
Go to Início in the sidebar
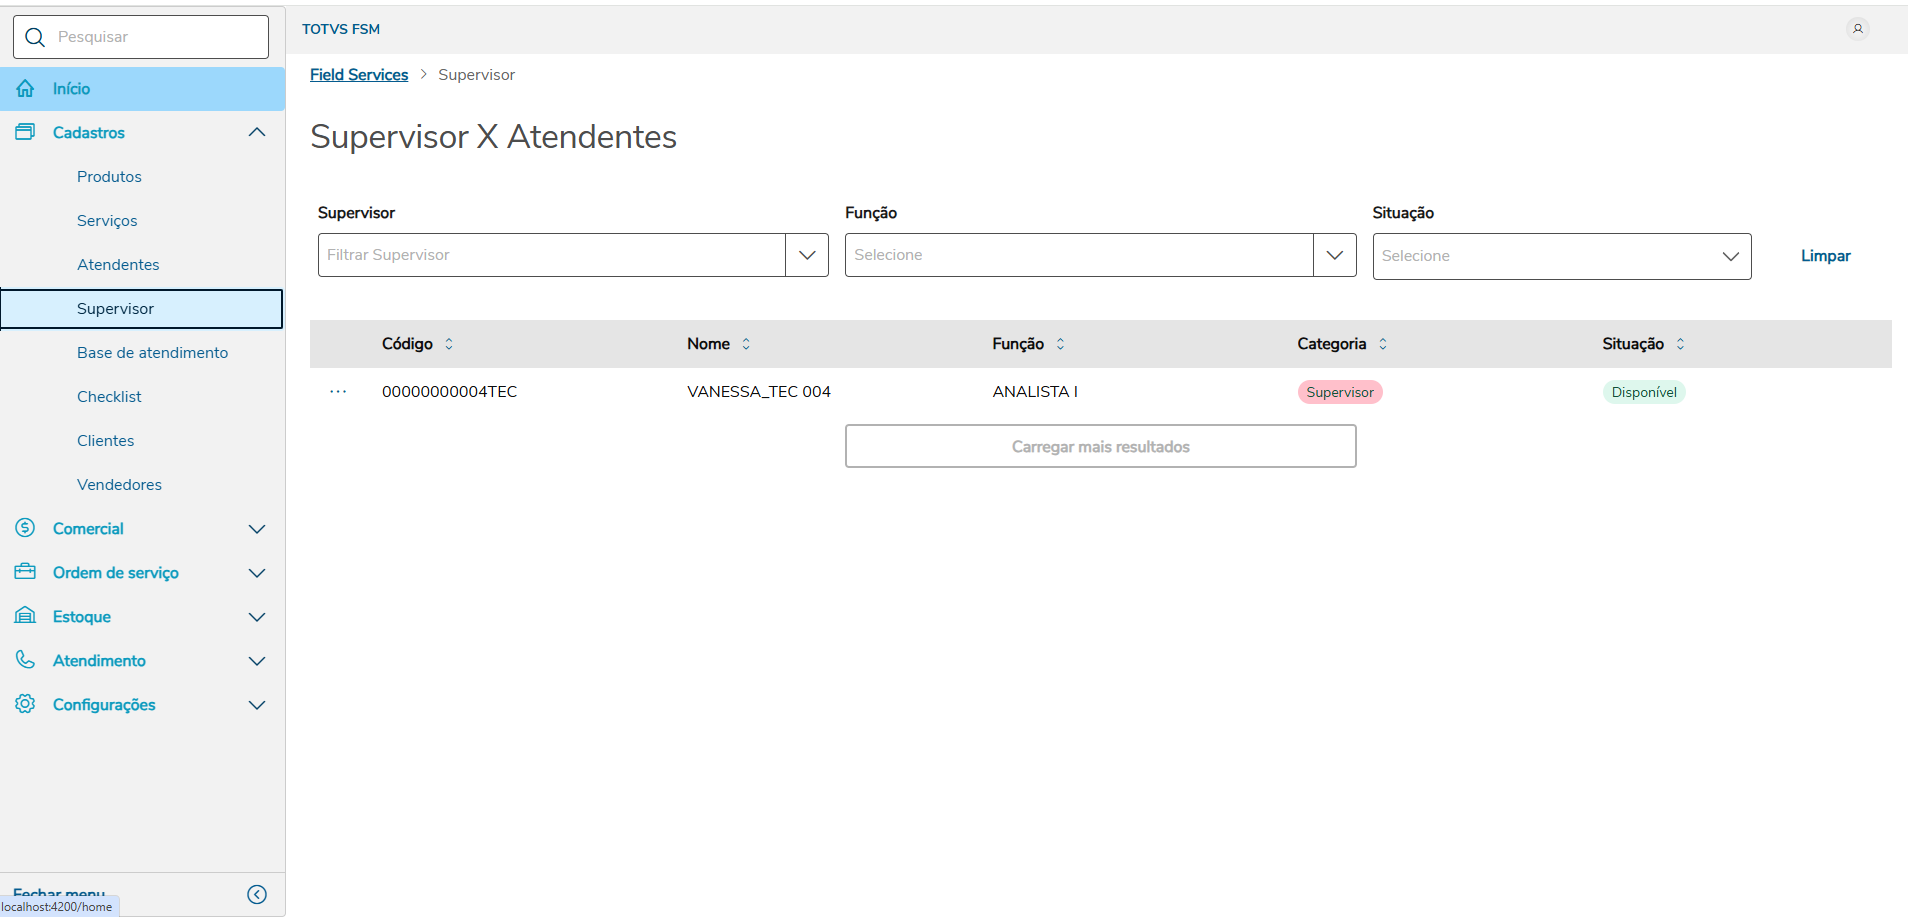[x=72, y=89]
